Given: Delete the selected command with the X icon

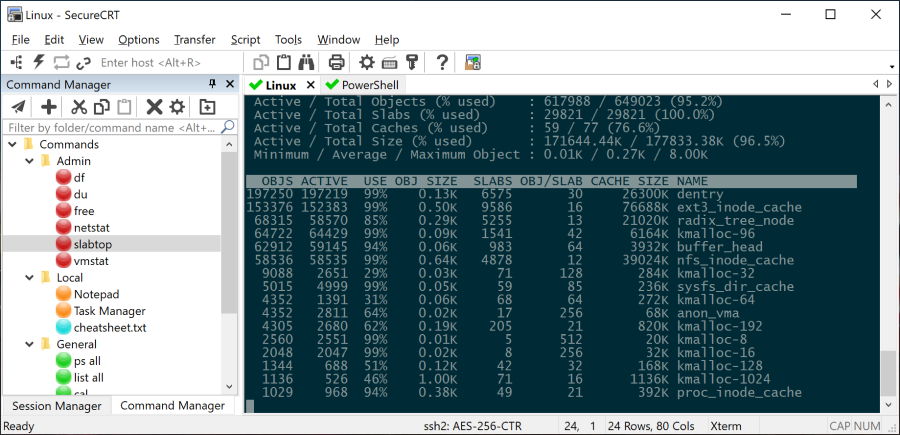Looking at the screenshot, I should coord(154,107).
